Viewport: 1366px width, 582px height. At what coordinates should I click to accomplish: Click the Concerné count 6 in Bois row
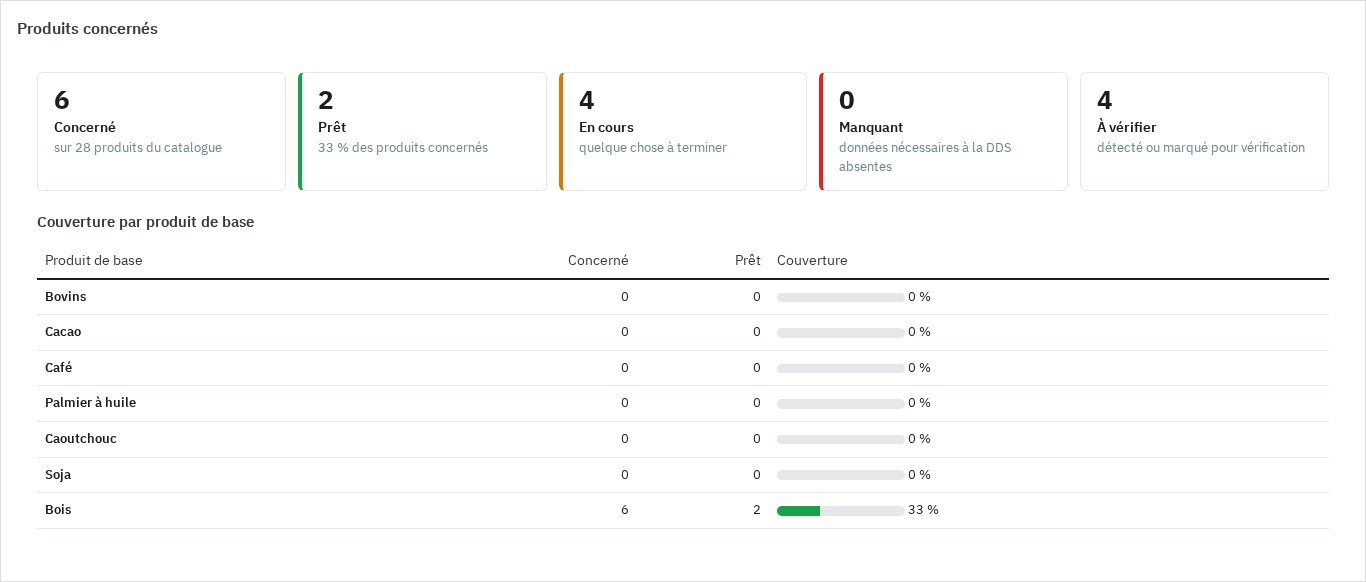tap(625, 510)
